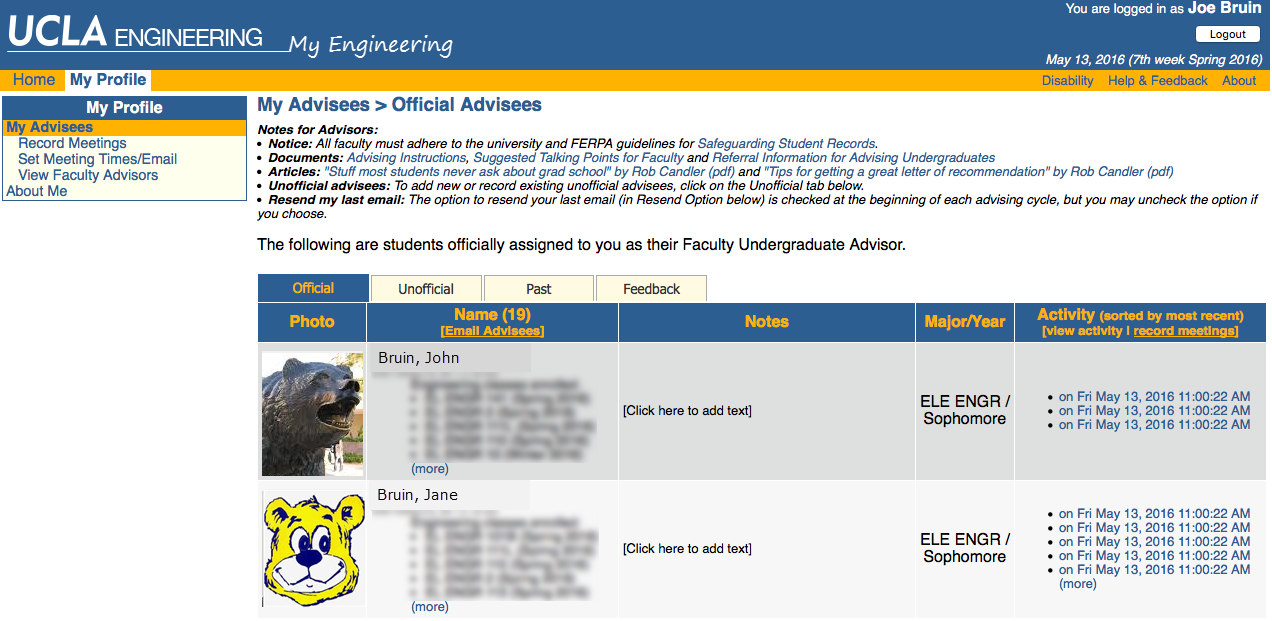
Task: Click the view activity link
Action: (x=1084, y=331)
